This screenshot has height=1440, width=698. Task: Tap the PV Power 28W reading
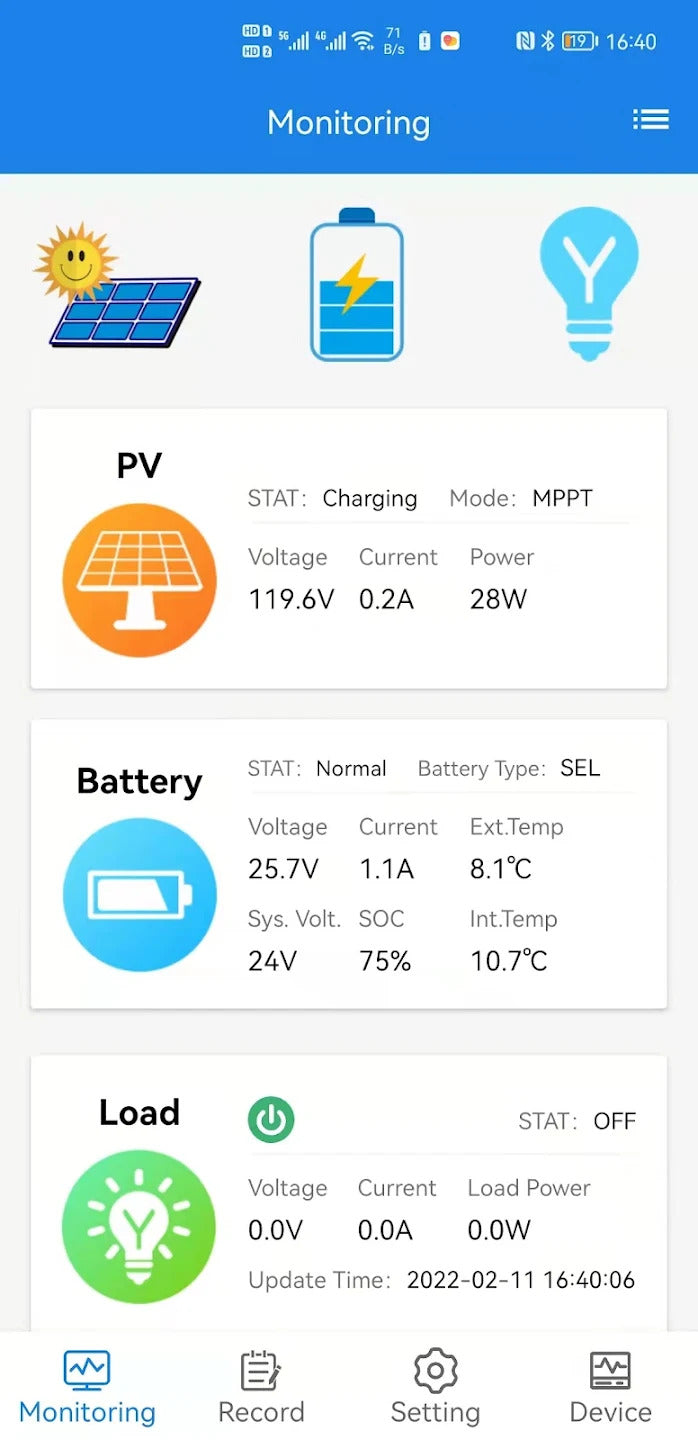pyautogui.click(x=498, y=599)
